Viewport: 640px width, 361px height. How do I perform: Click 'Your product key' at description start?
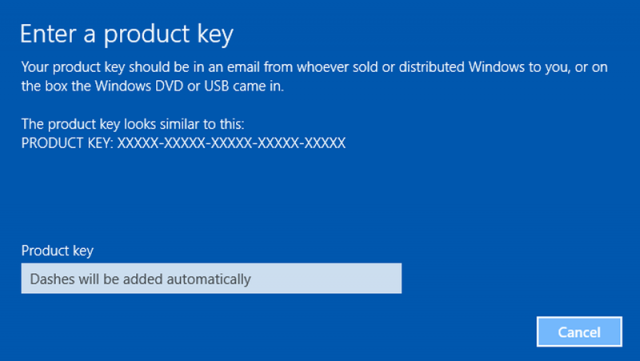tap(73, 67)
